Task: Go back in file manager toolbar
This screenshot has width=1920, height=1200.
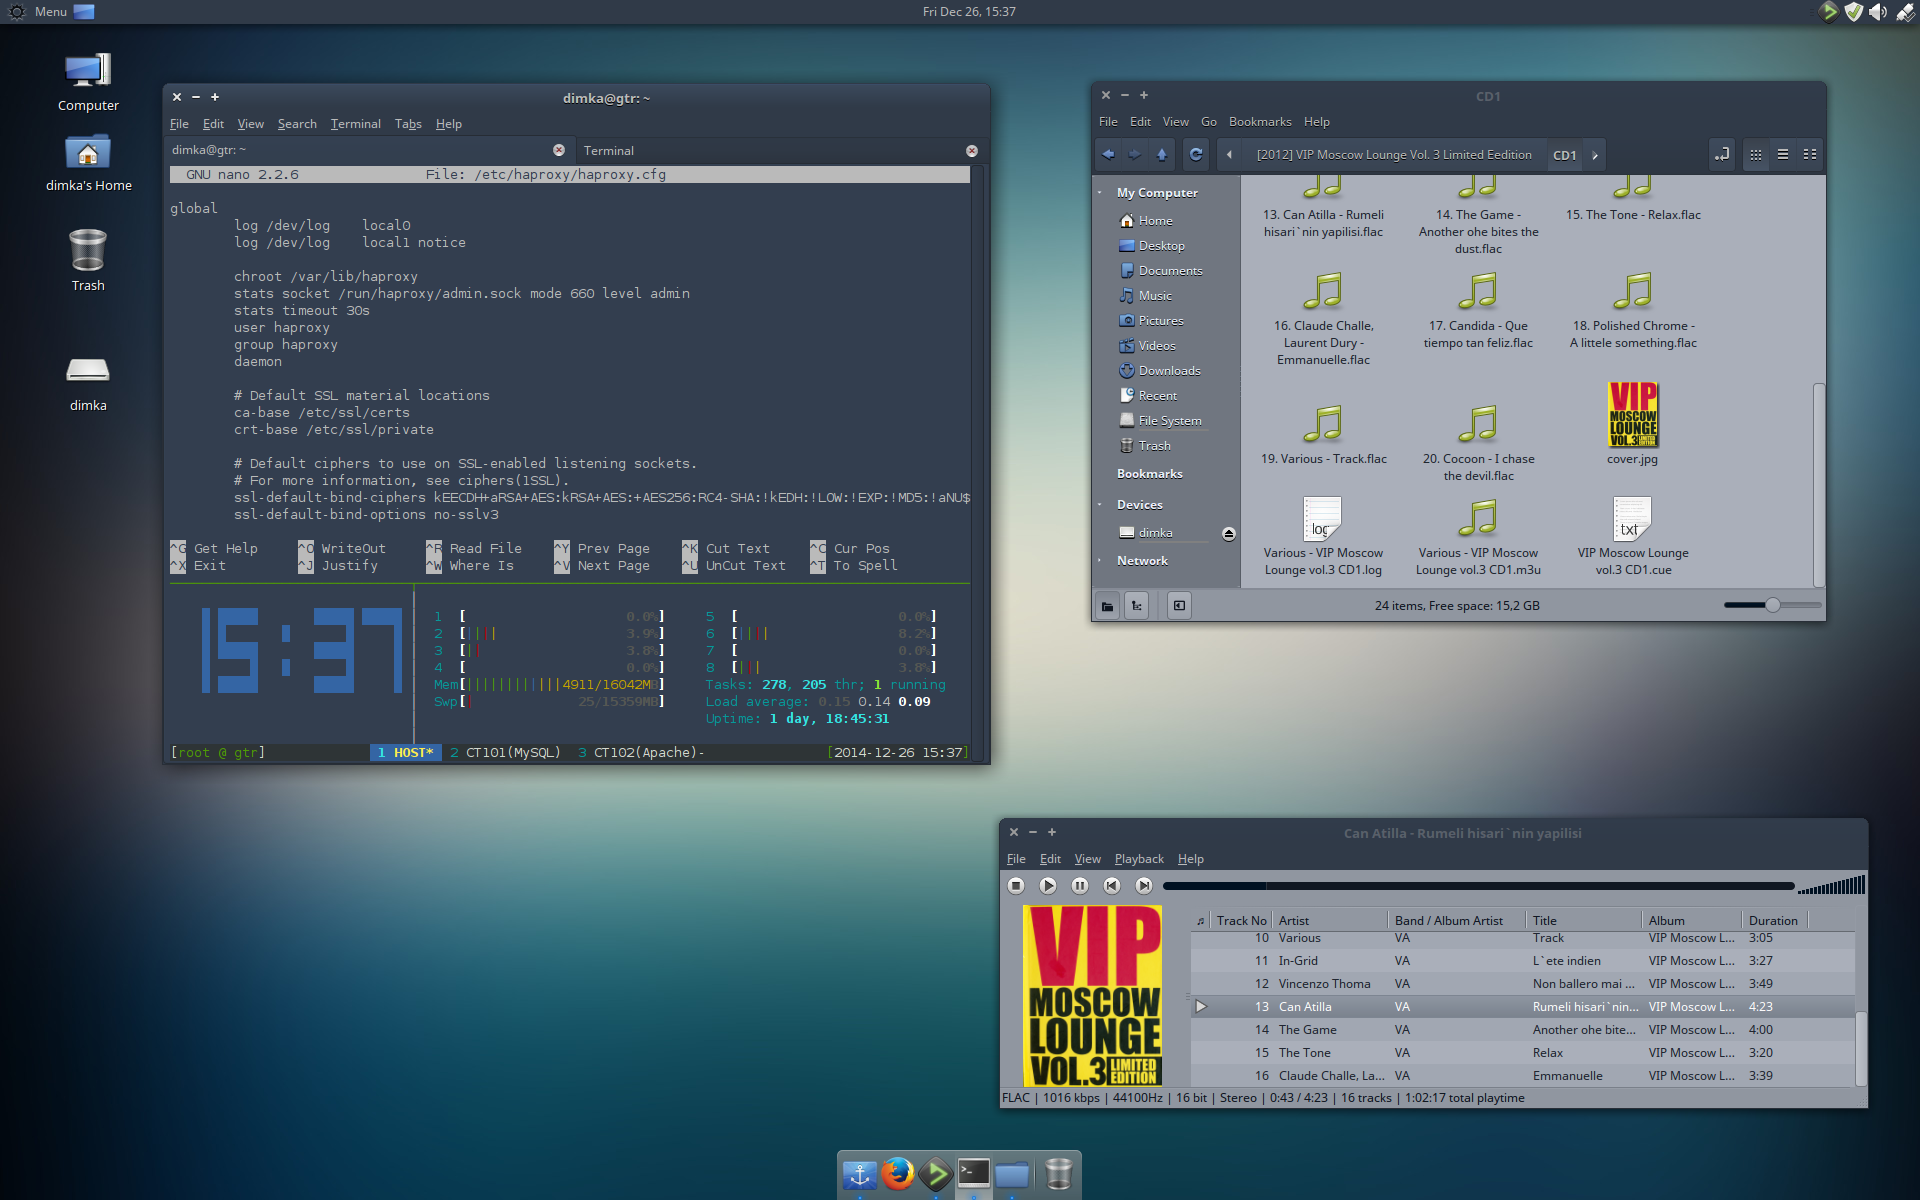Action: [1108, 155]
